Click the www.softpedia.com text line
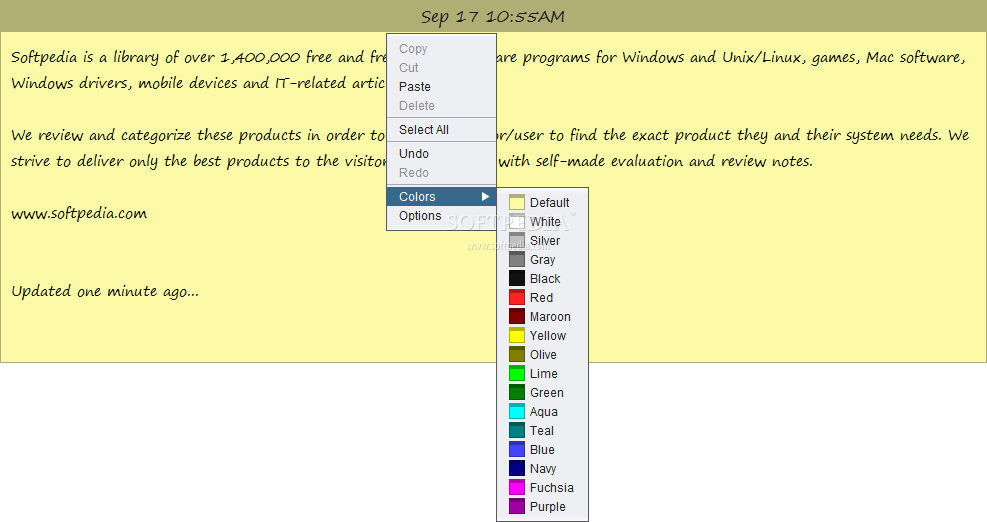This screenshot has height=522, width=987. [x=79, y=213]
